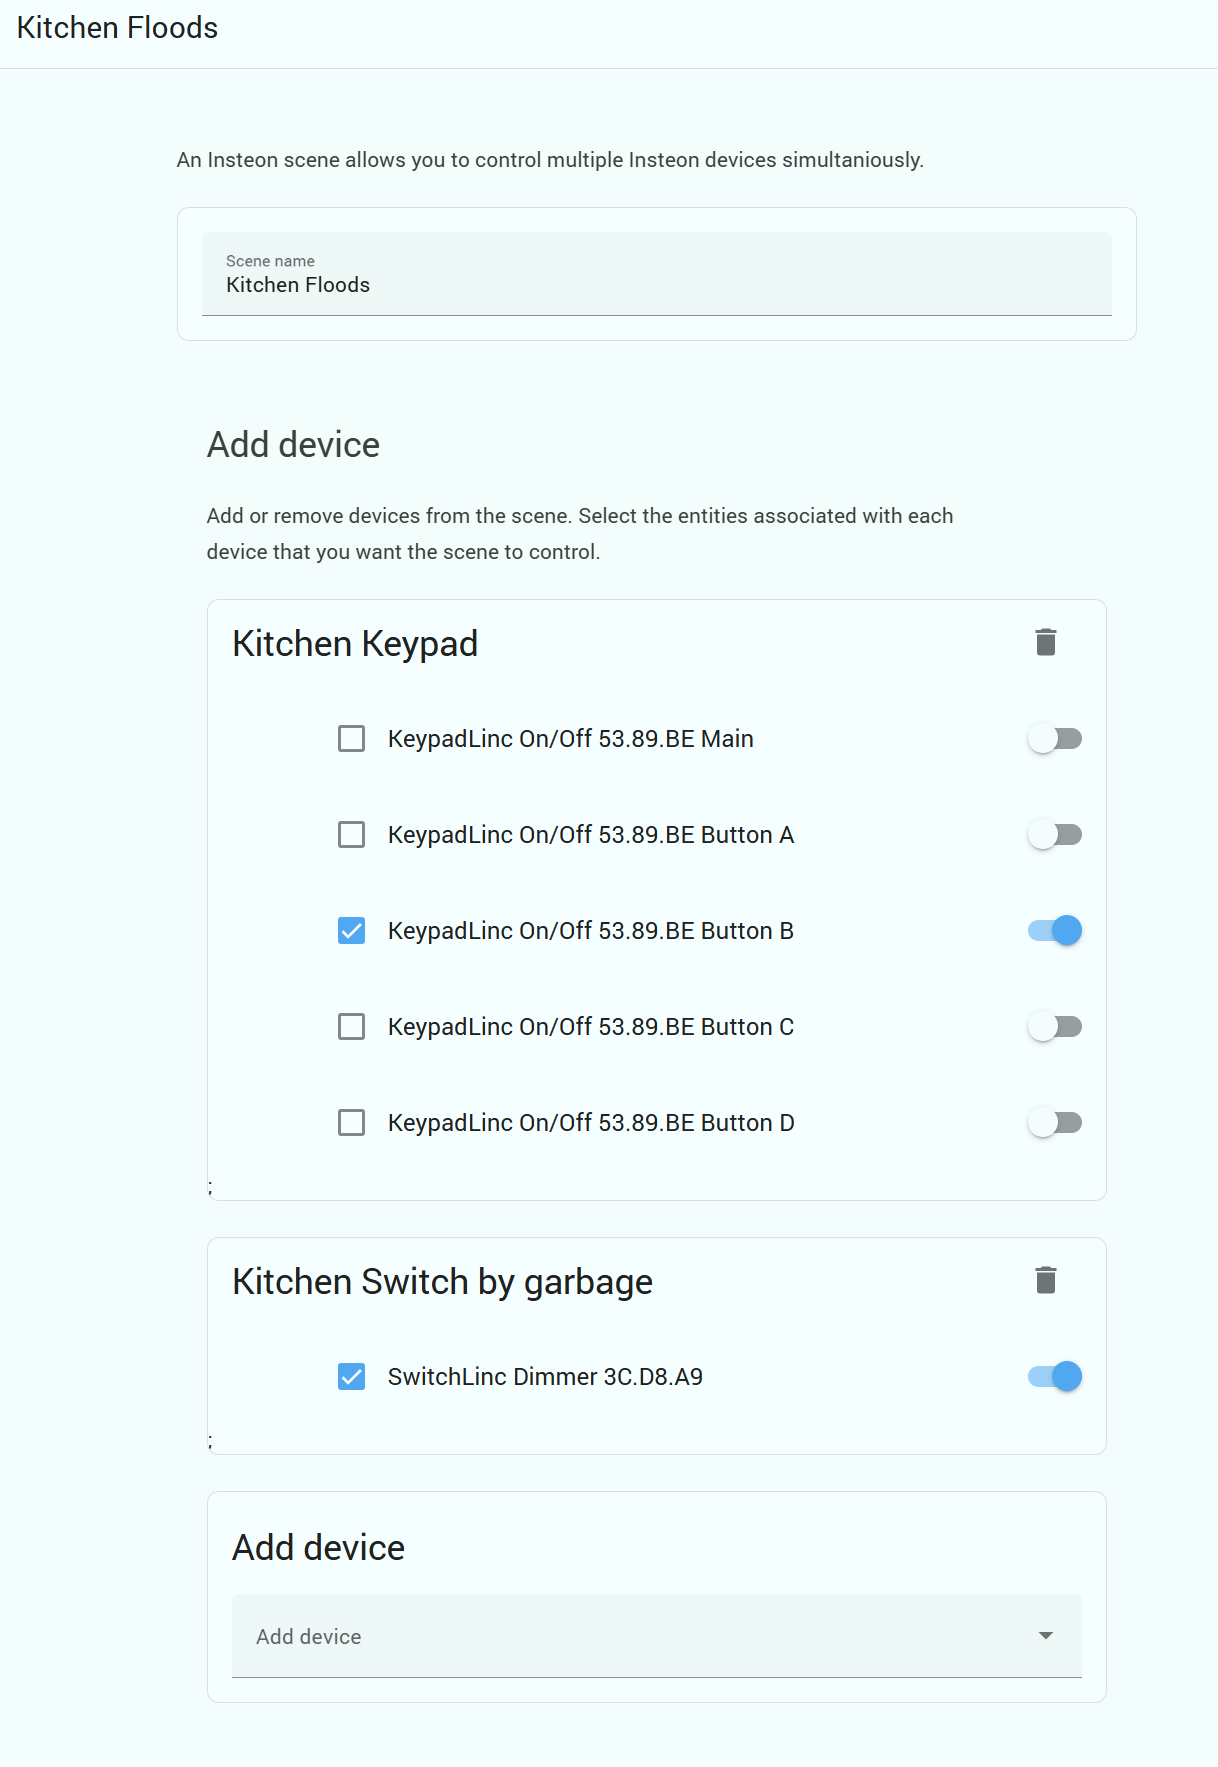Disable the SwitchLinc Dimmer toggle switch

1055,1377
